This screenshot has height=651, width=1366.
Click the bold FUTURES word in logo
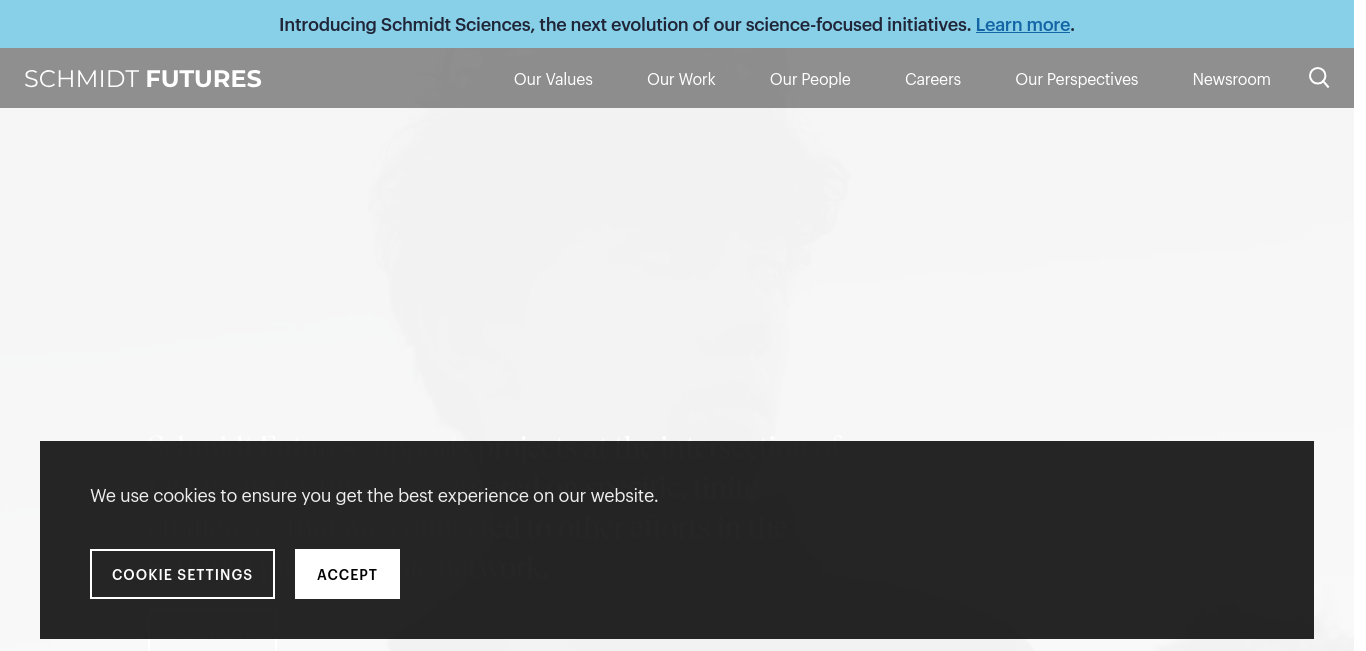click(204, 79)
